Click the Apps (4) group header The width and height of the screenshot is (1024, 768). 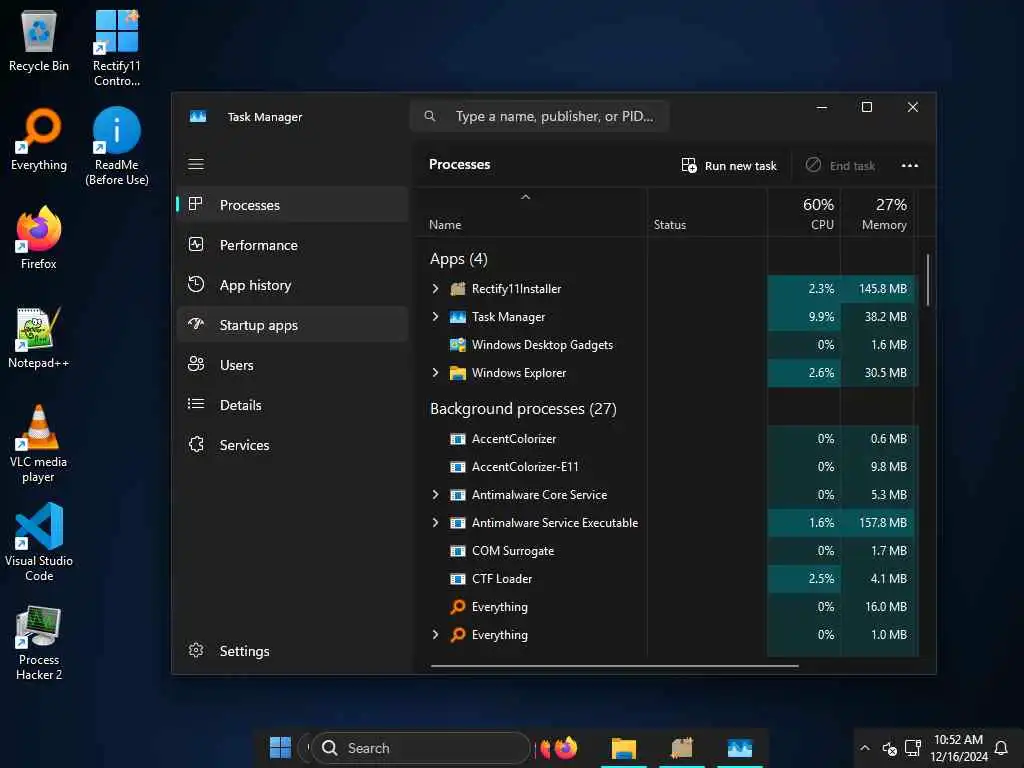(458, 259)
